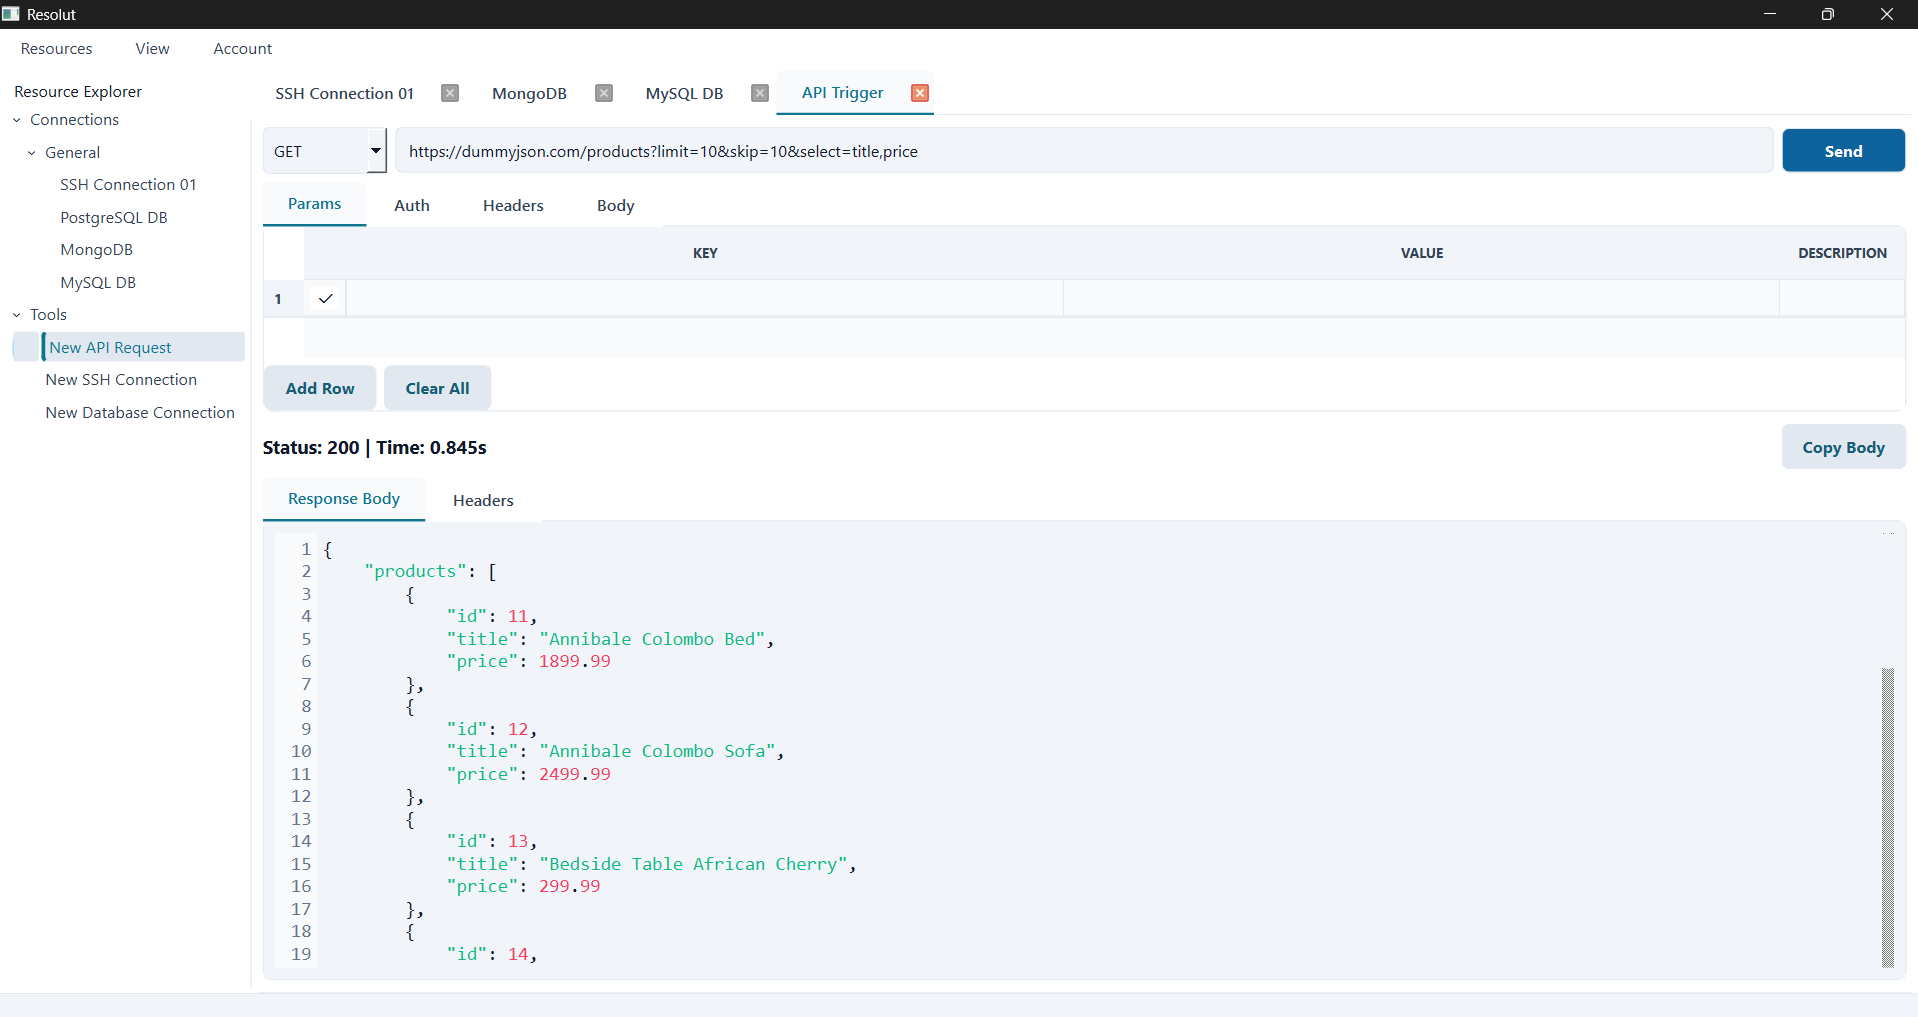Close the SSH Connection 01 tab
Viewport: 1918px width, 1017px height.
click(450, 93)
